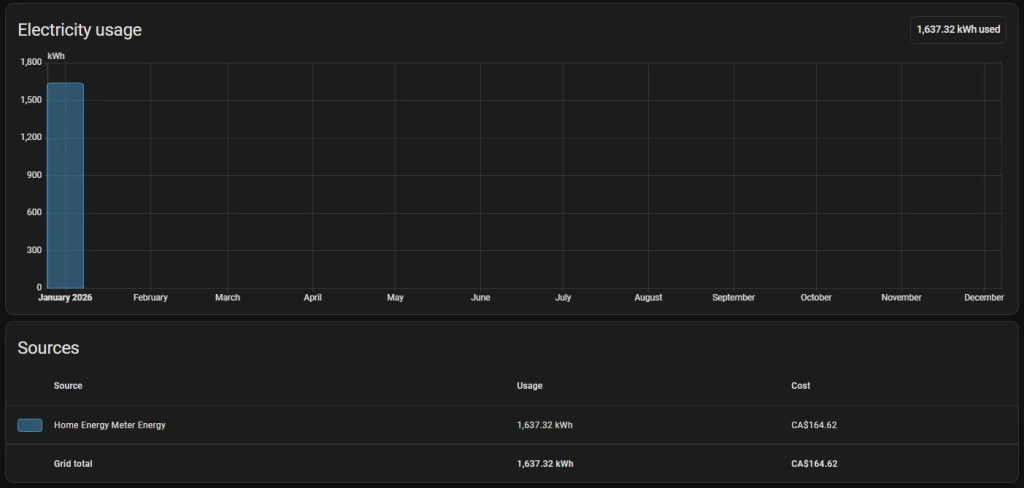Click the CA$164.62 cost for Home Energy Meter
This screenshot has height=488, width=1024.
tap(814, 425)
